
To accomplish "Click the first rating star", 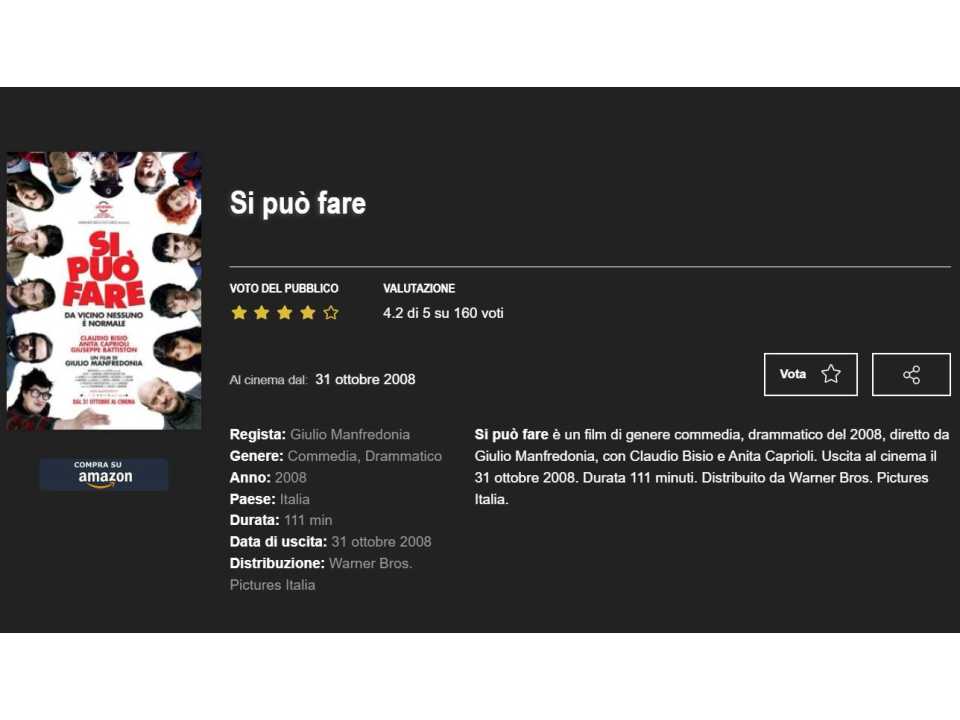I will 239,313.
